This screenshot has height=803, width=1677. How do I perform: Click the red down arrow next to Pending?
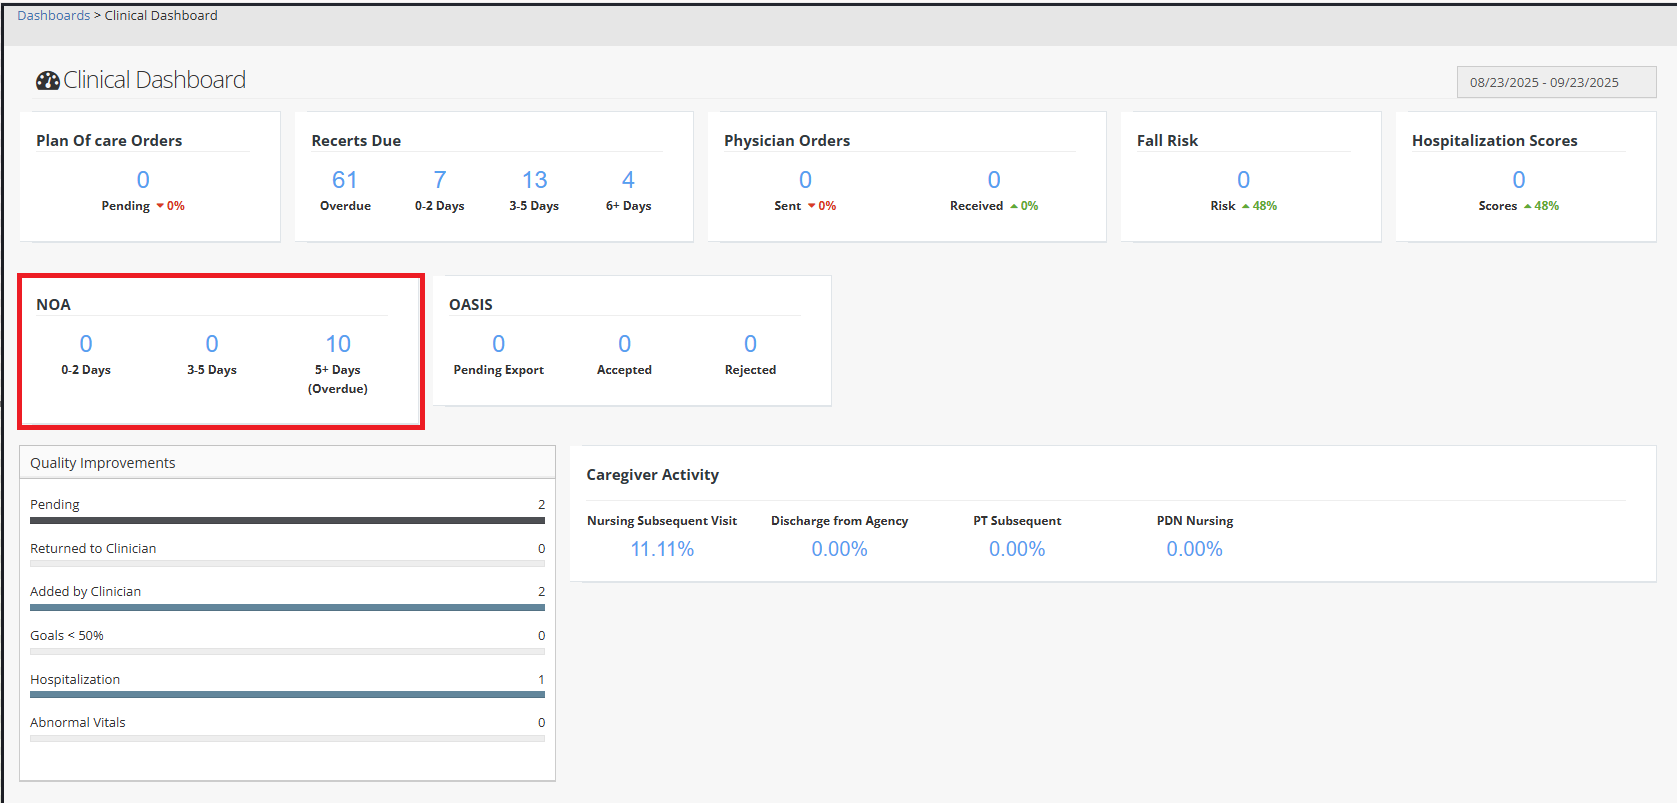160,206
